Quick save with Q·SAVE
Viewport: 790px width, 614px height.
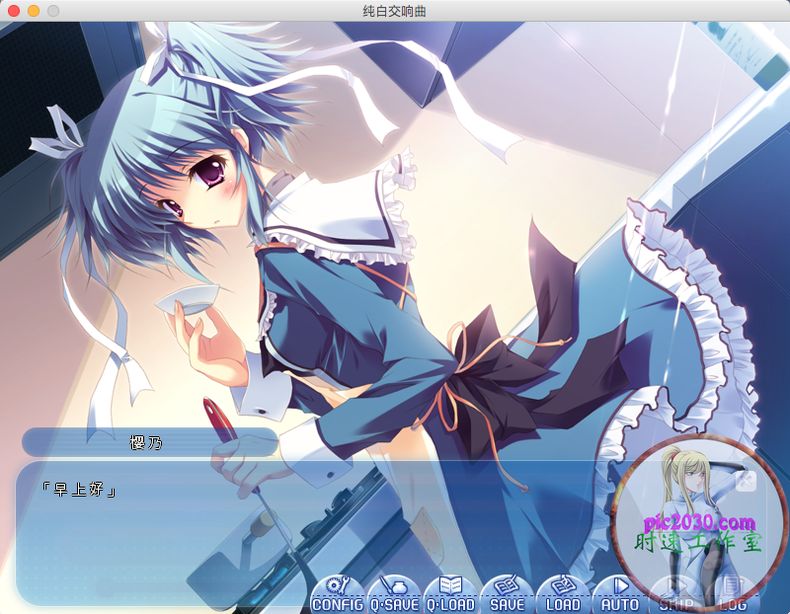coord(394,594)
